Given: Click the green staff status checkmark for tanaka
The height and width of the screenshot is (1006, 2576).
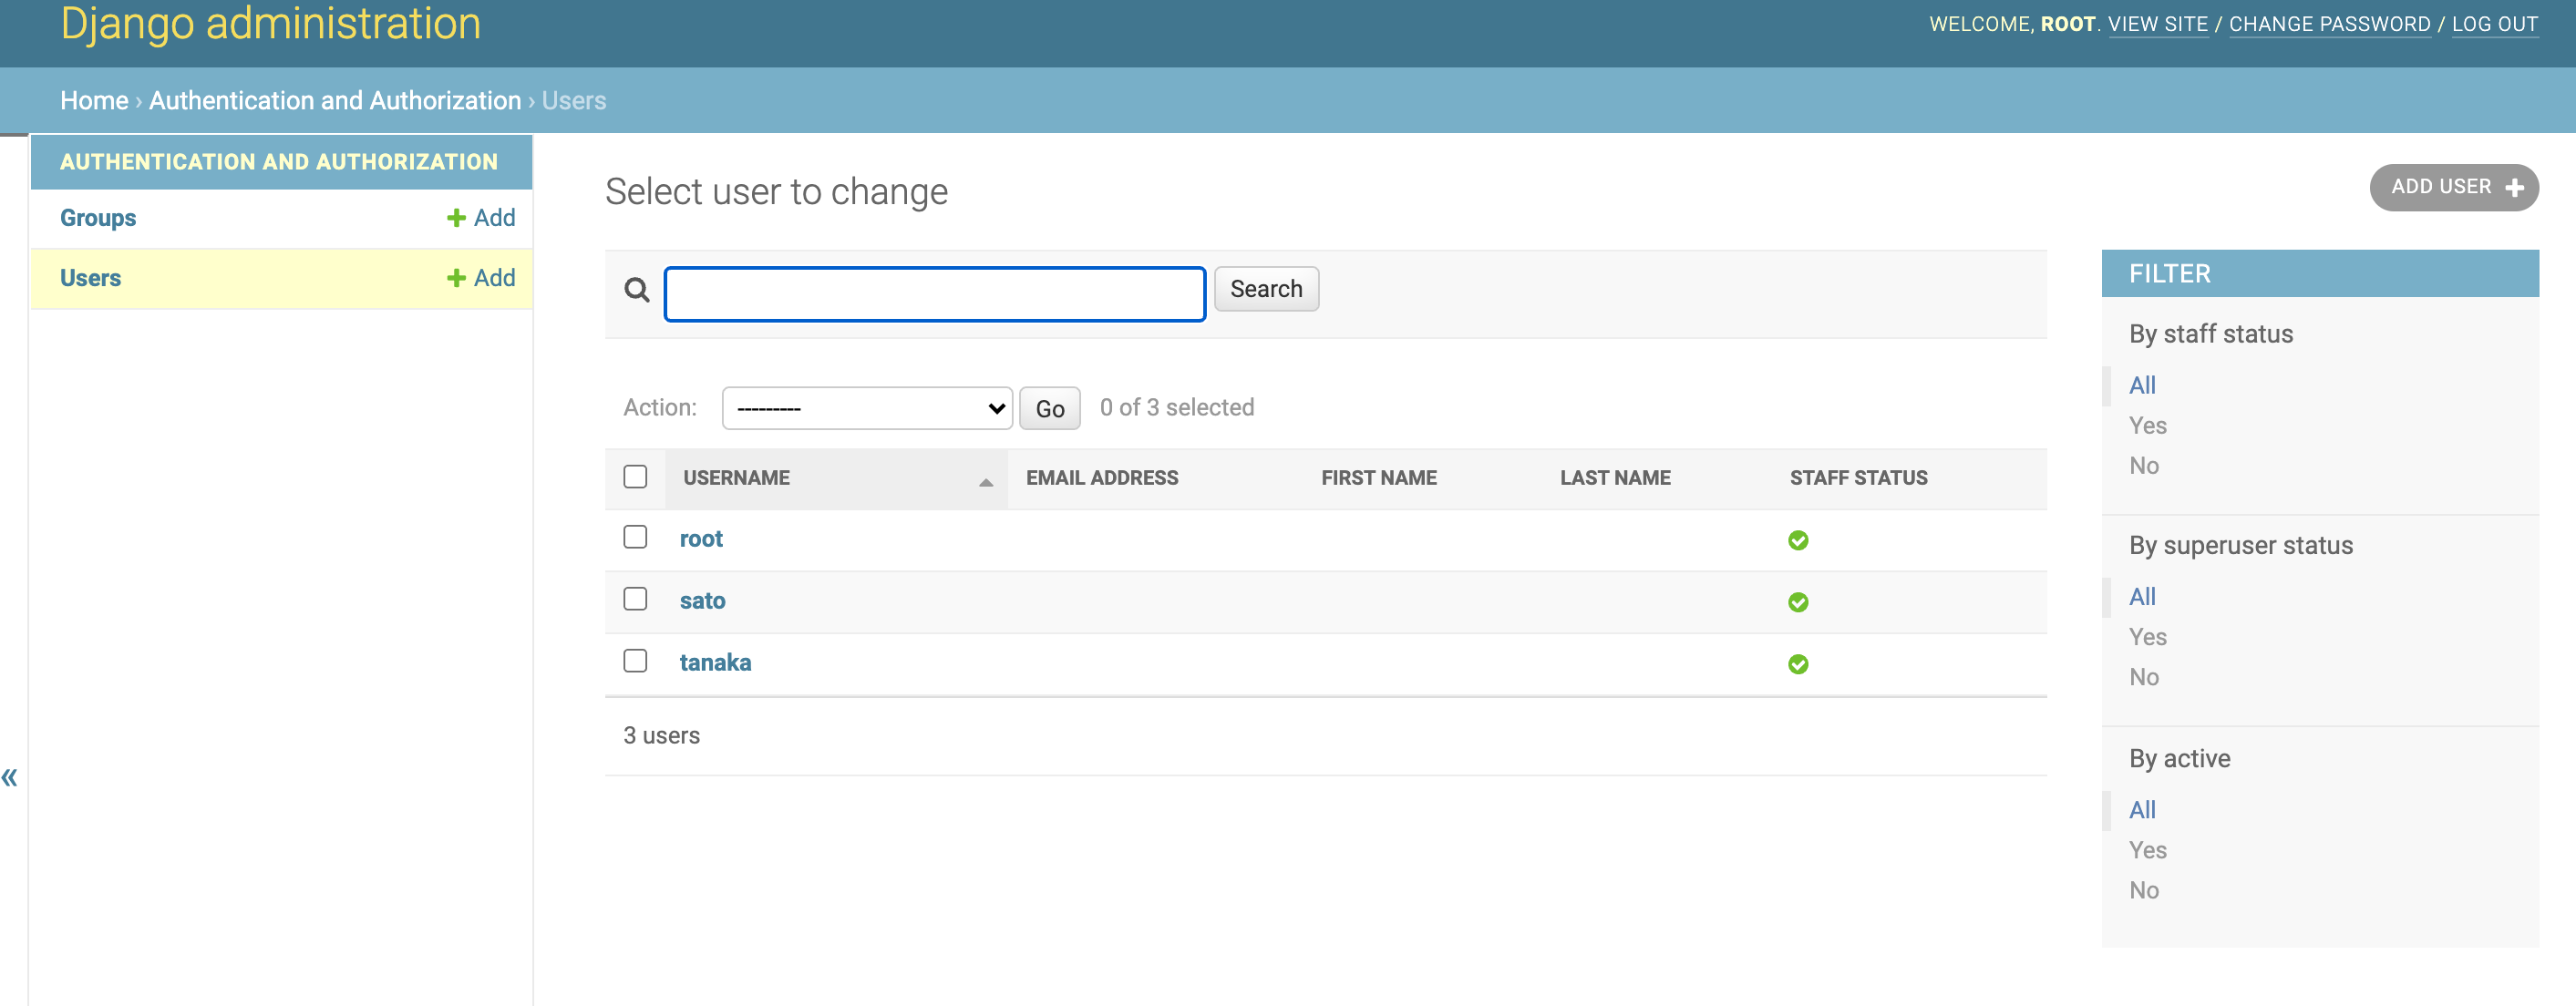Looking at the screenshot, I should [x=1797, y=664].
